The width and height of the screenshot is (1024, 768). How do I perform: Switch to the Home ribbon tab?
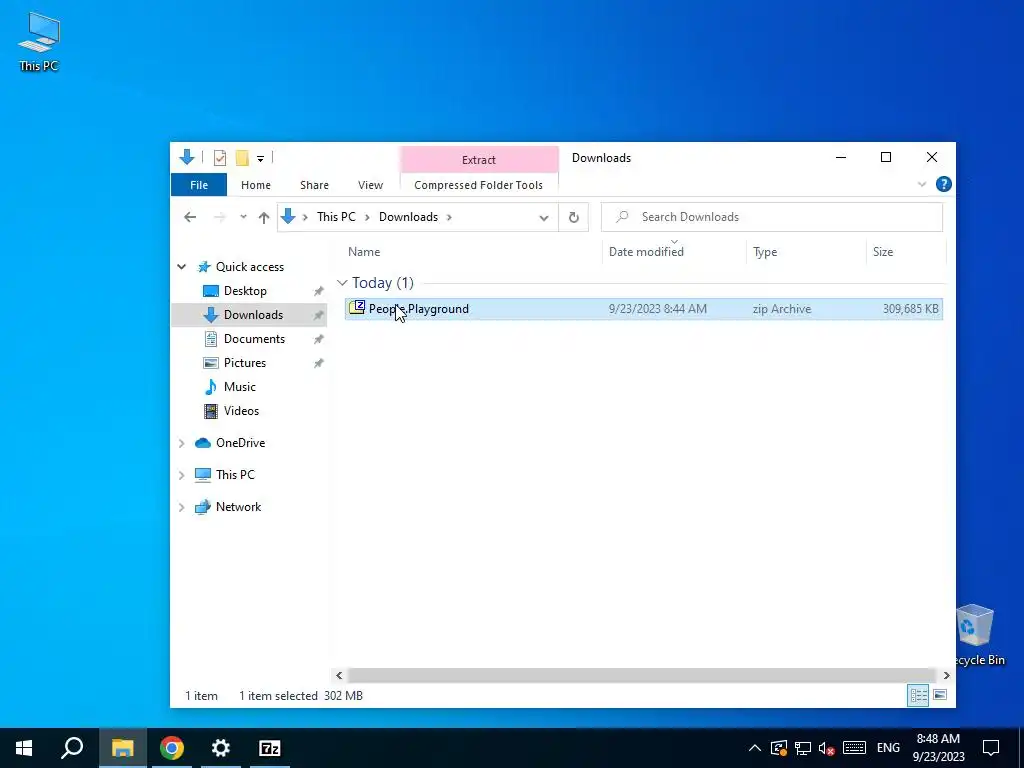[x=256, y=185]
